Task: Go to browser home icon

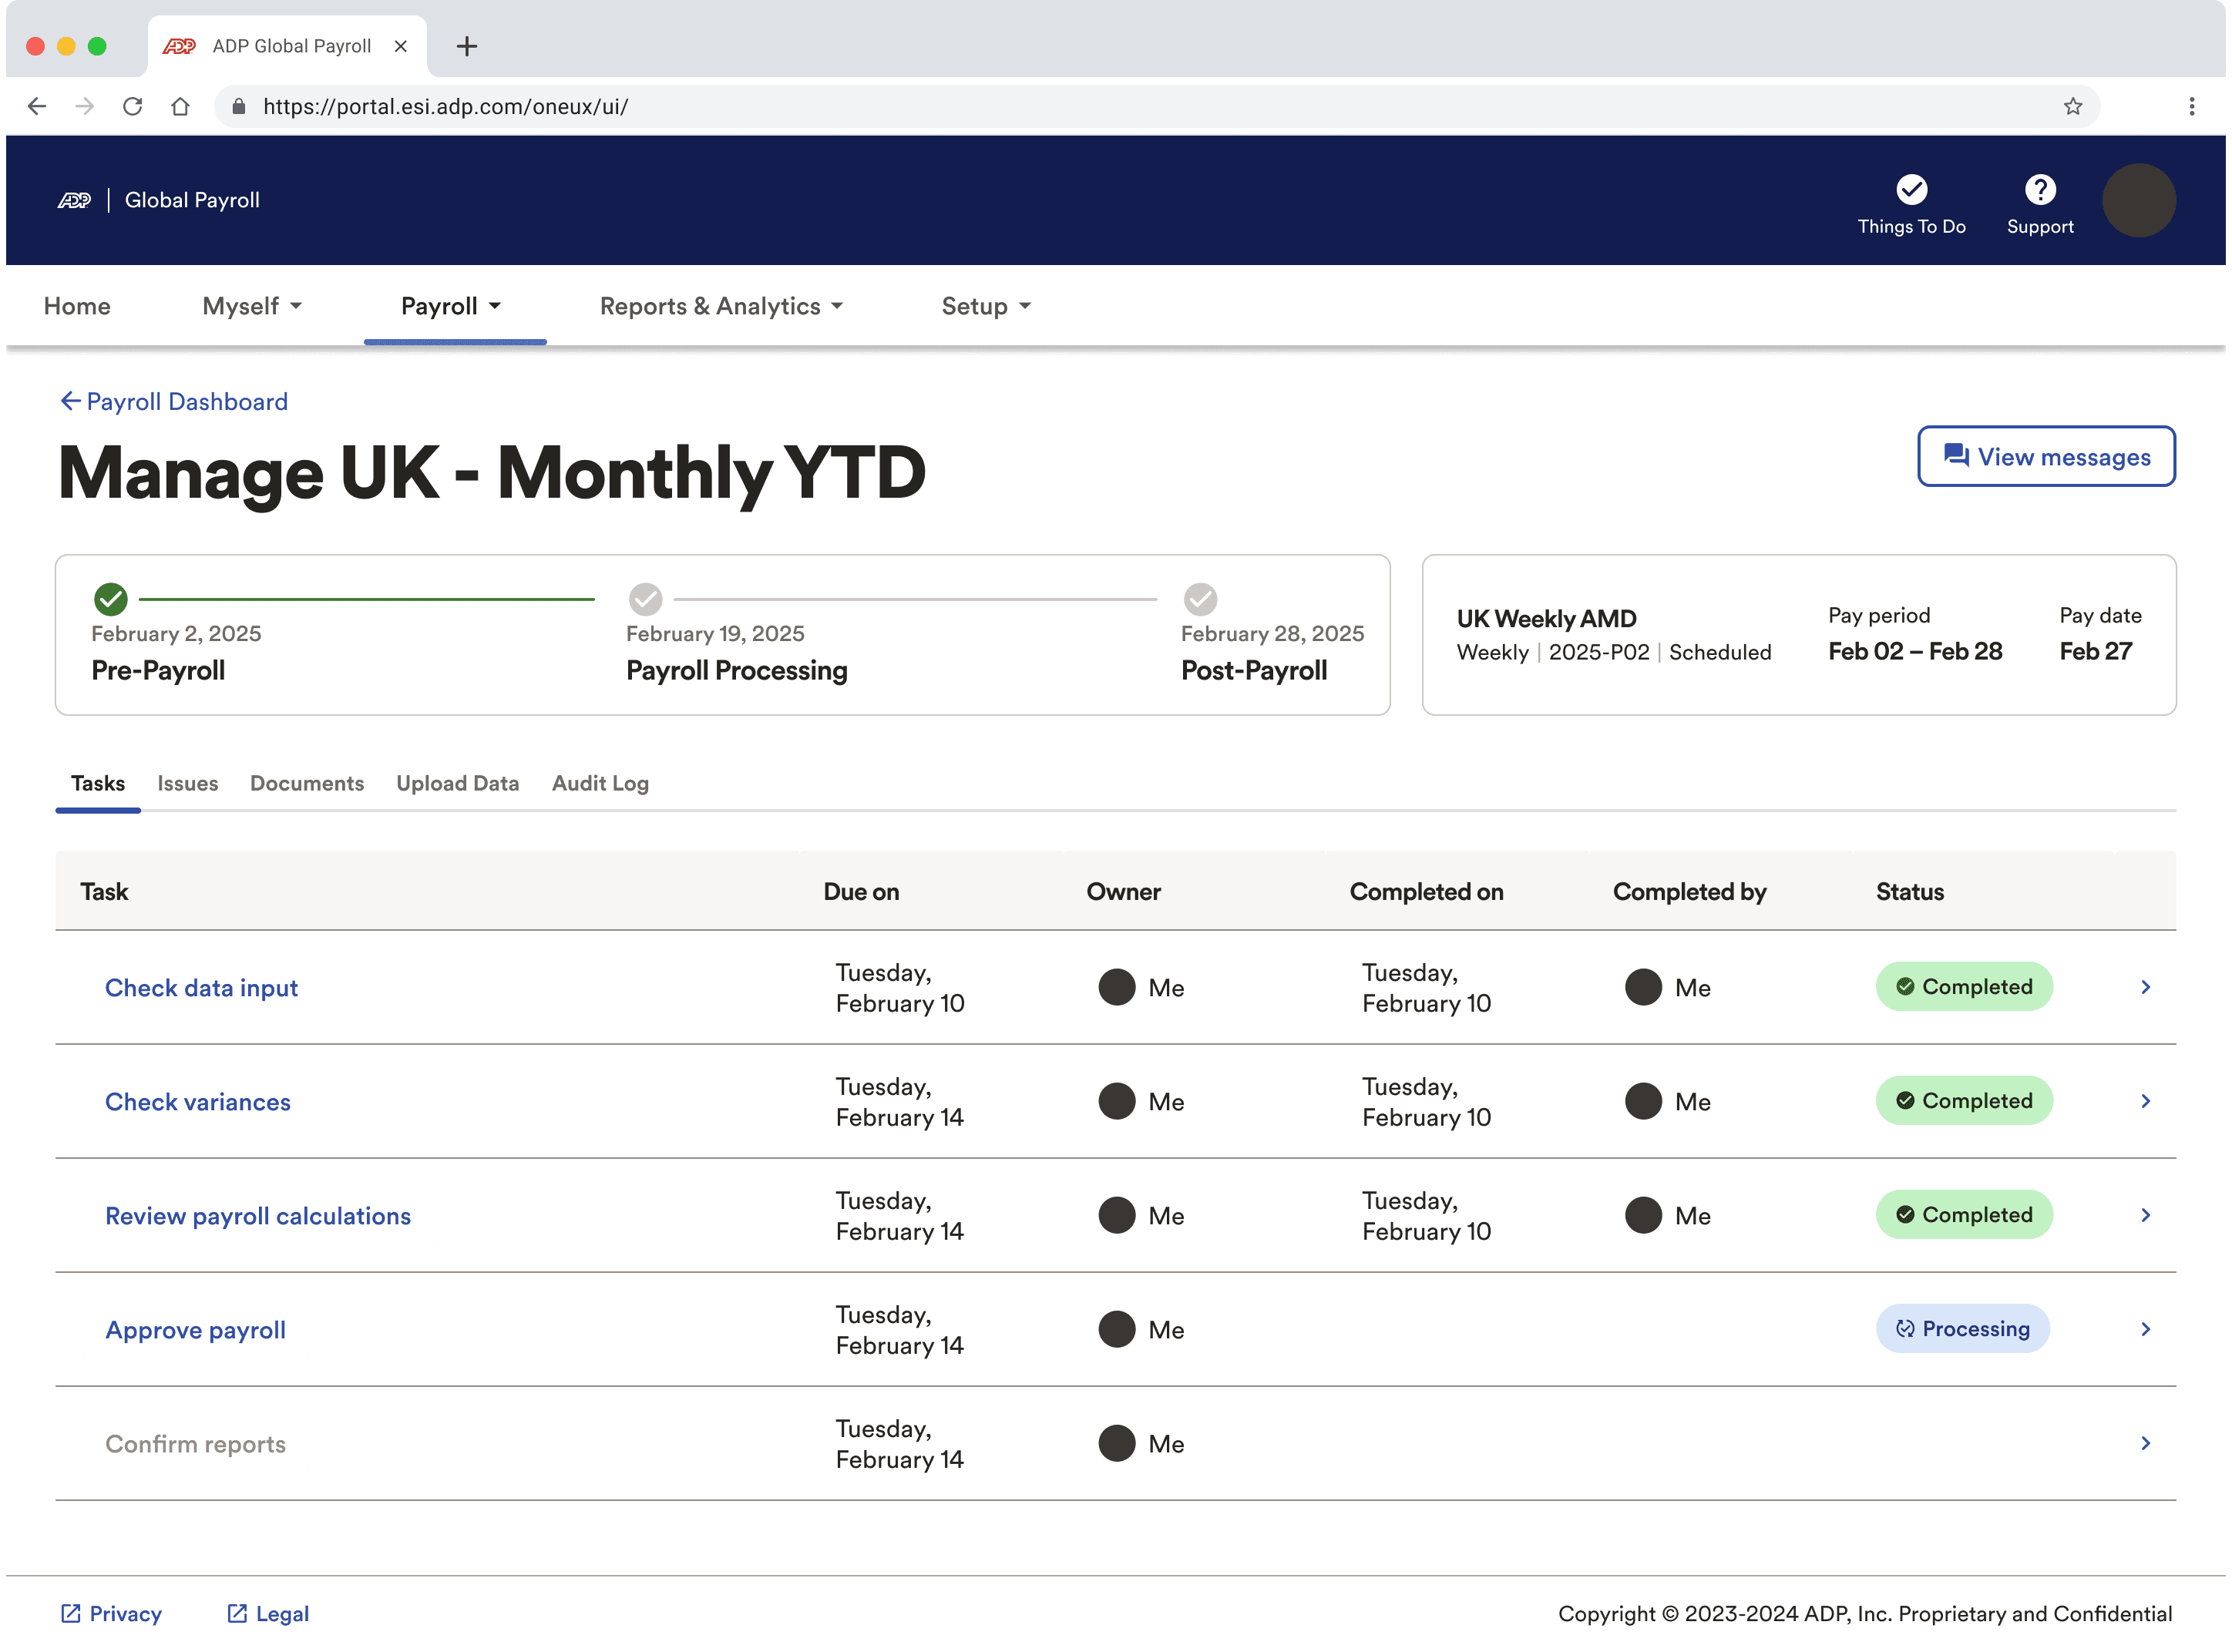Action: tap(180, 106)
